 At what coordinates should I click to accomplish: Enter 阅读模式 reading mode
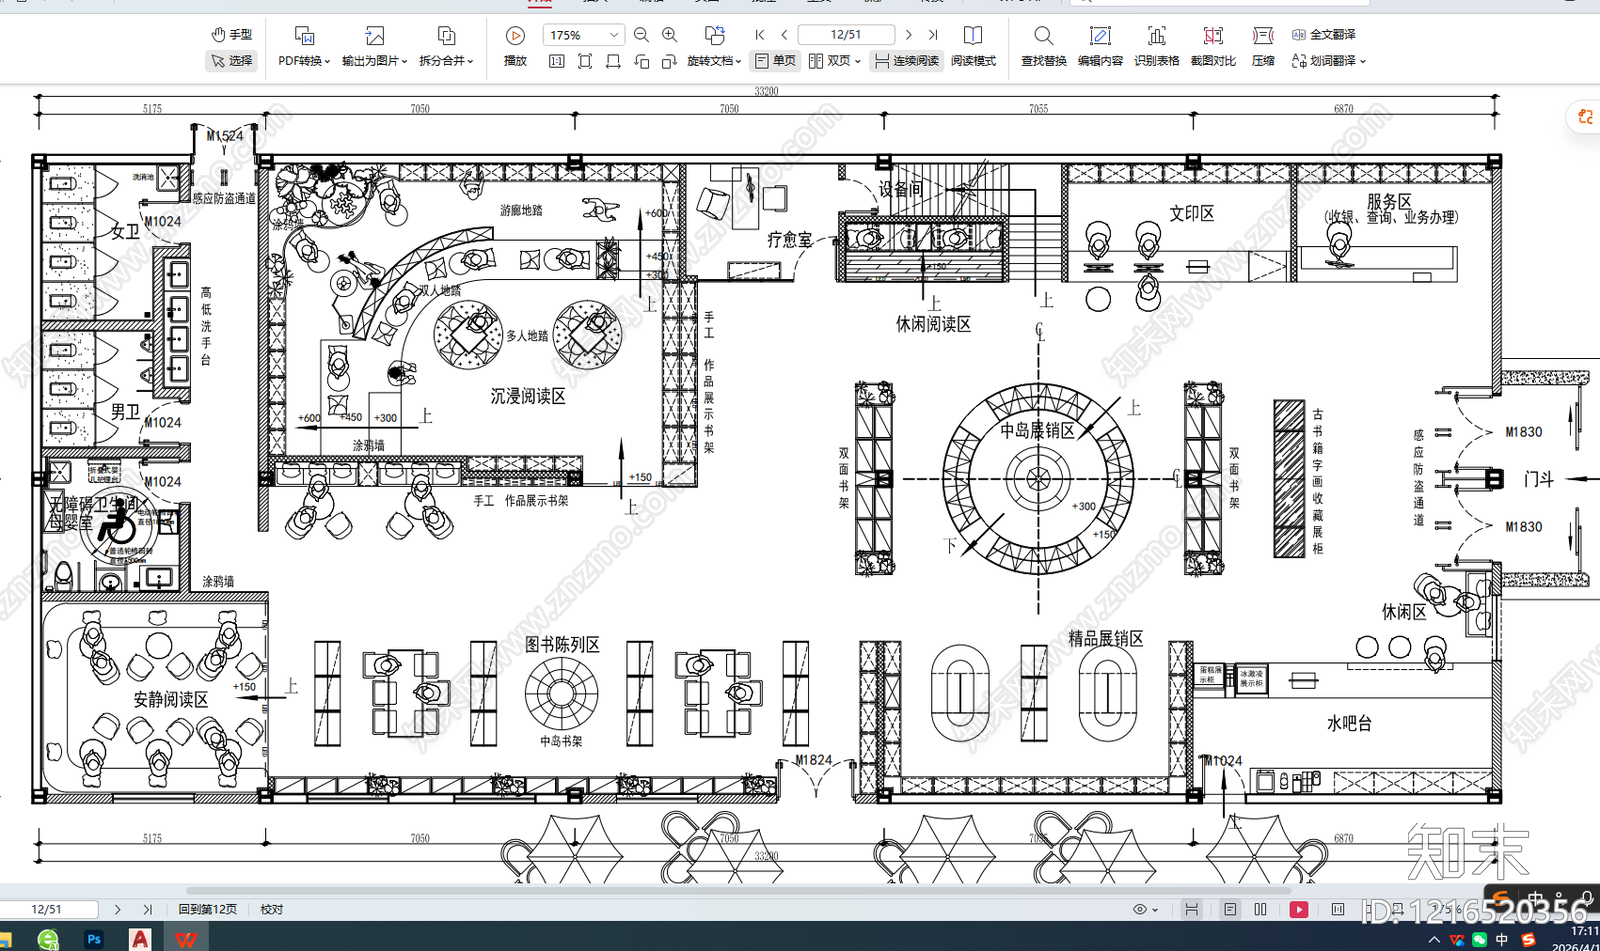pos(972,46)
